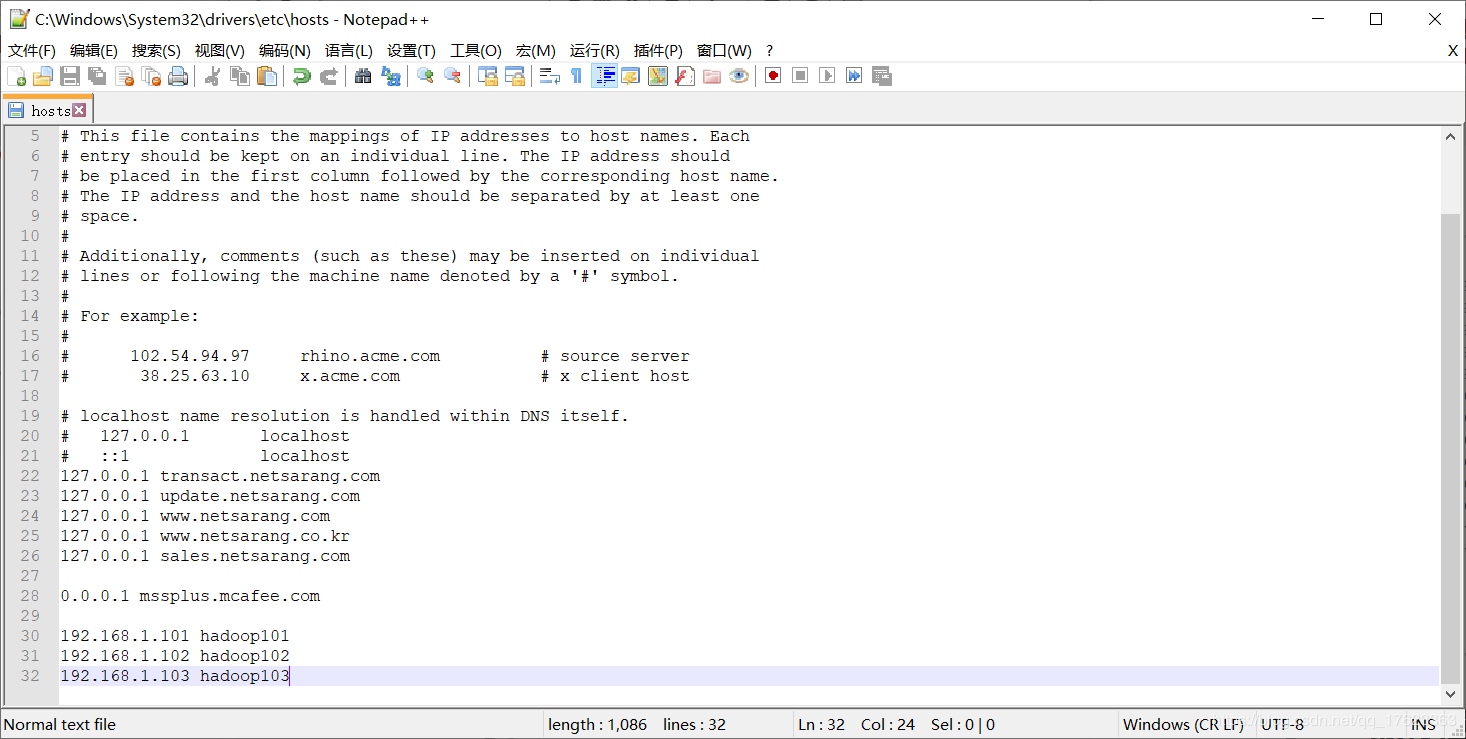The width and height of the screenshot is (1466, 739).
Task: Open the 宏(M) menu
Action: [x=536, y=51]
